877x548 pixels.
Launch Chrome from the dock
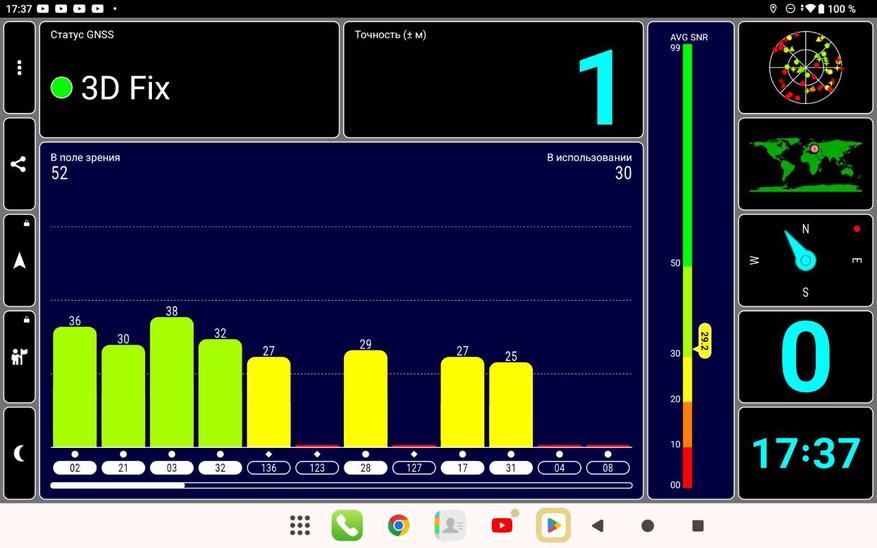399,525
